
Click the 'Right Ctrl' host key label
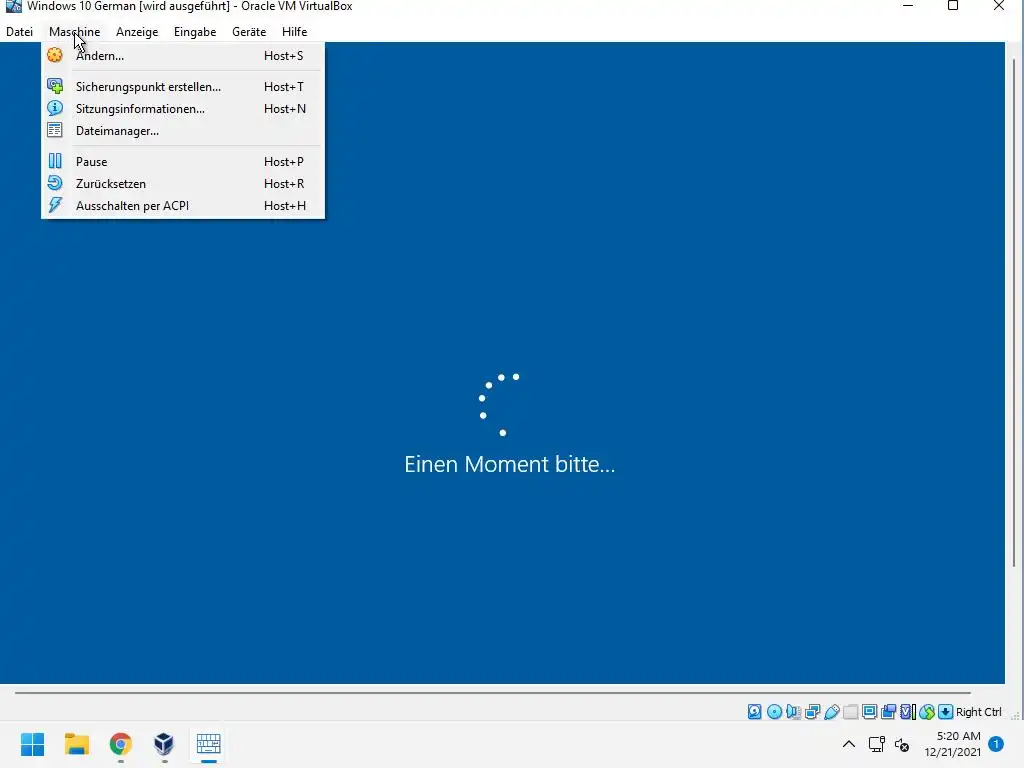[978, 712]
